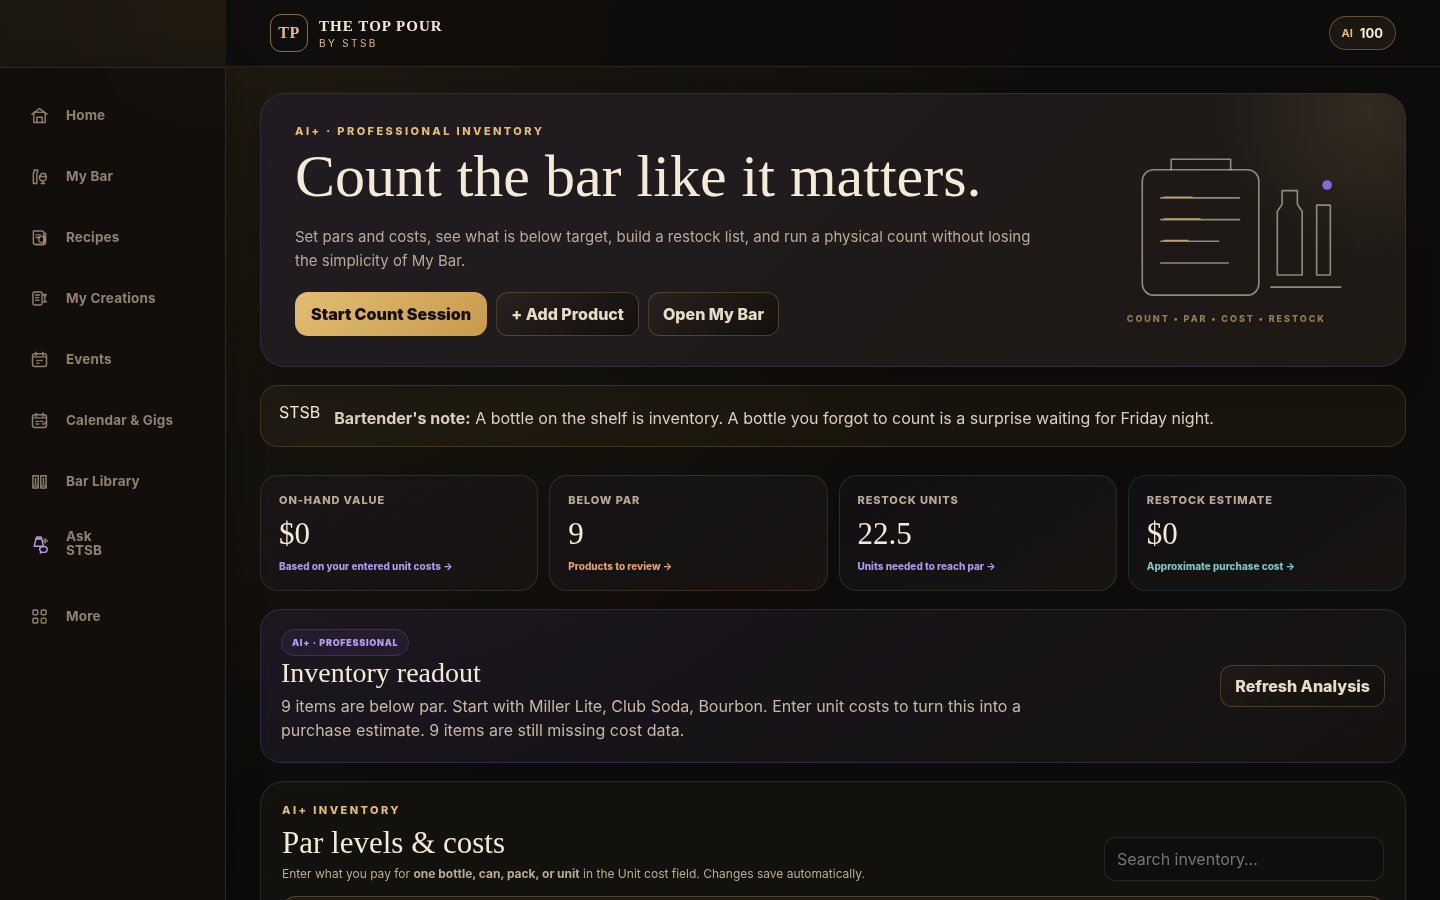This screenshot has width=1440, height=900.
Task: Click the Events calendar icon
Action: (x=39, y=360)
